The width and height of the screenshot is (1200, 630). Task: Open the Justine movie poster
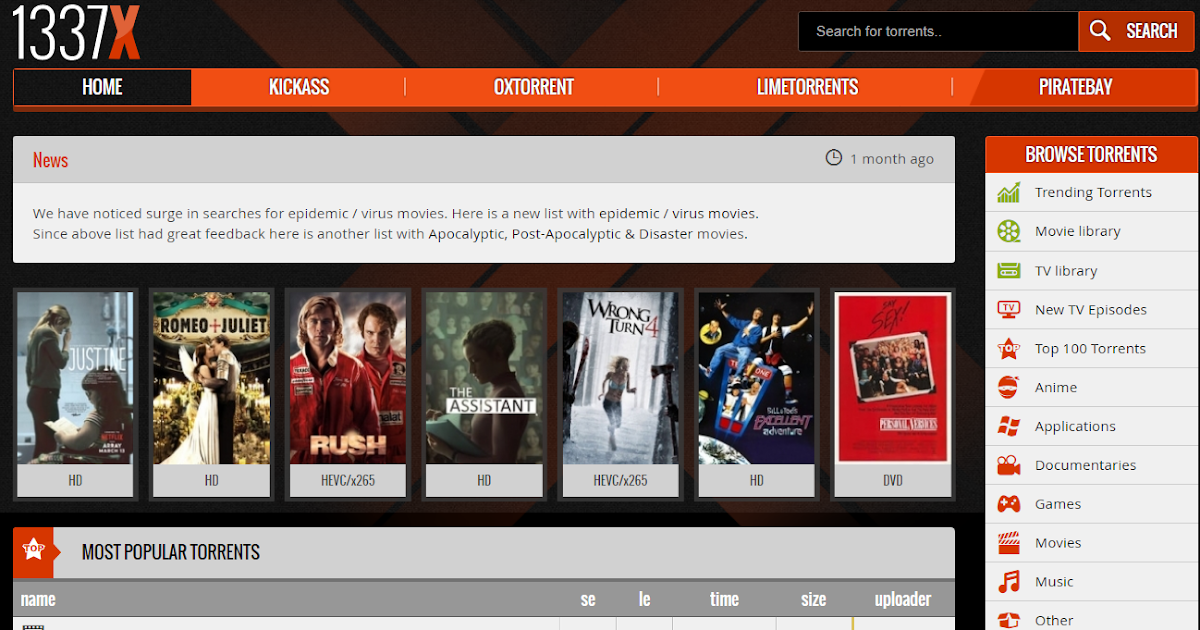click(x=75, y=378)
